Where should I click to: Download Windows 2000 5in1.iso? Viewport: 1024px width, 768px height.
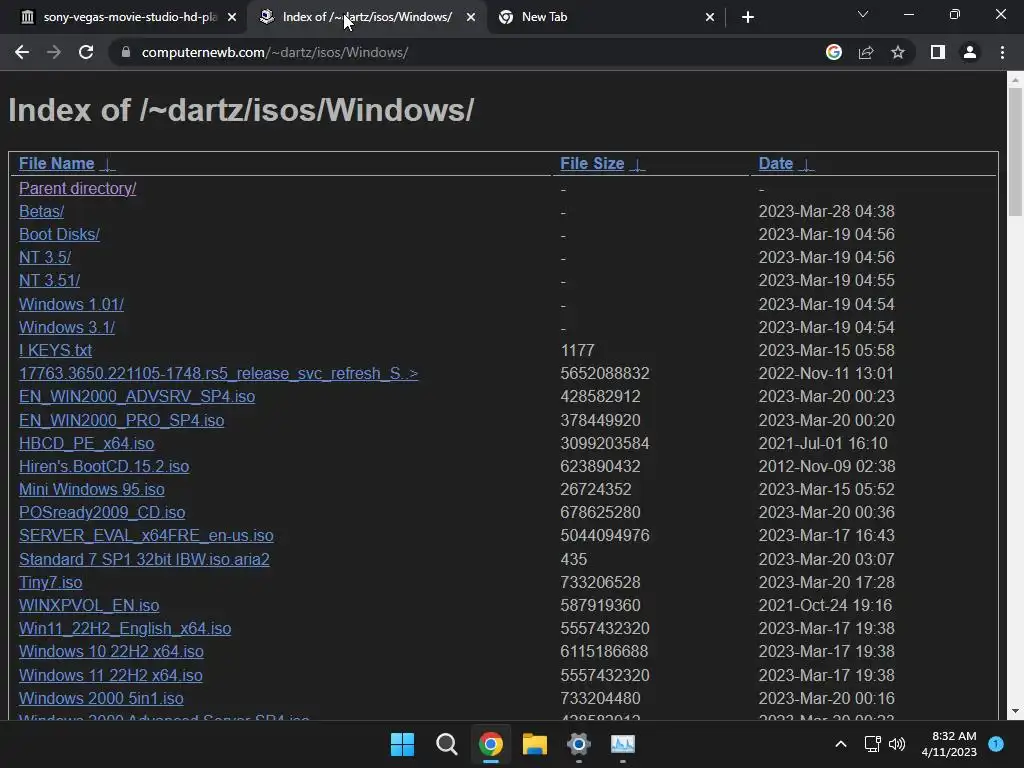101,698
